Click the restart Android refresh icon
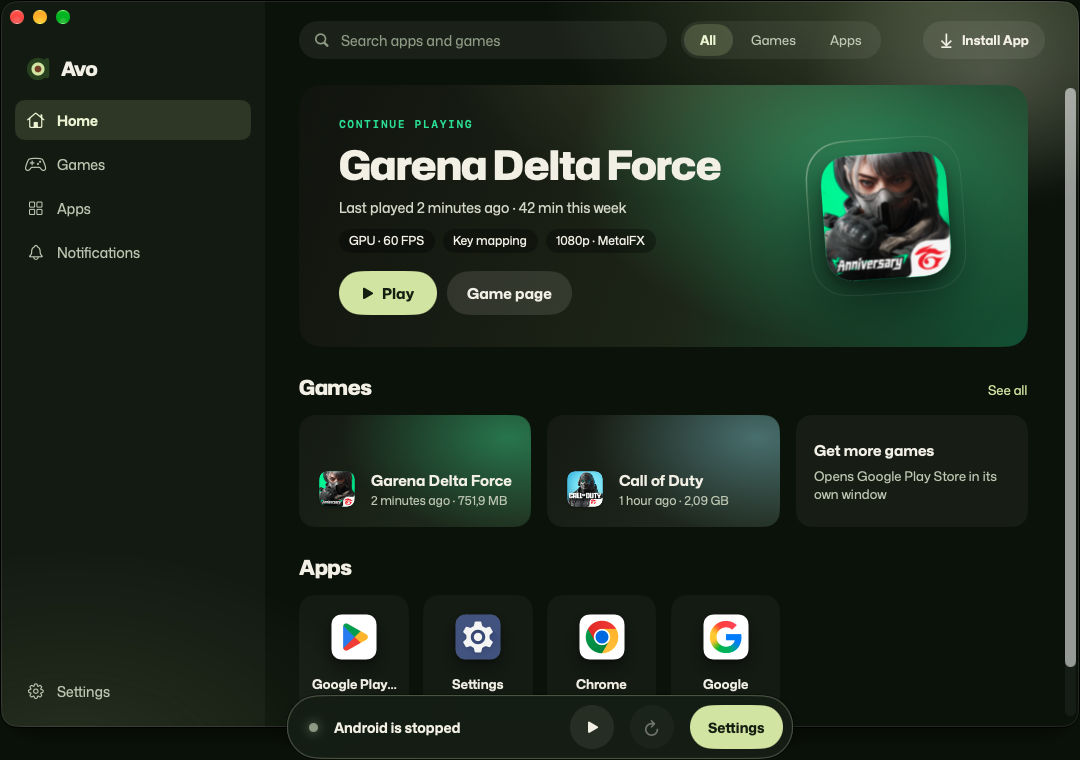Viewport: 1080px width, 760px height. [x=651, y=727]
